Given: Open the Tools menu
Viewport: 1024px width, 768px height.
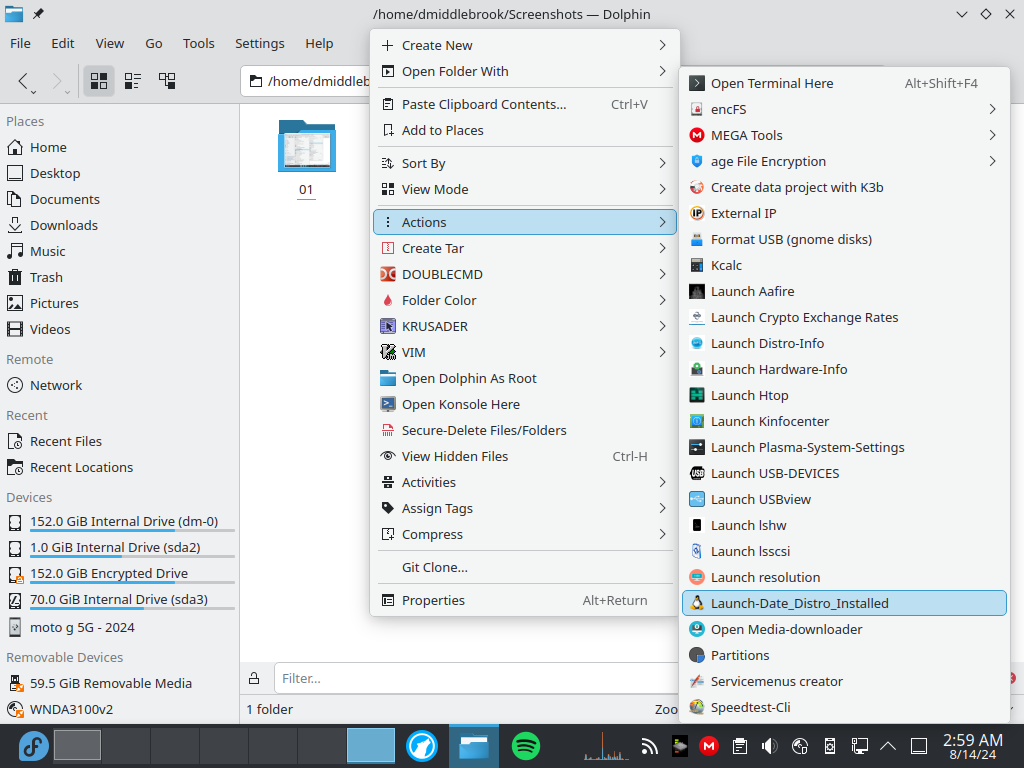Looking at the screenshot, I should click(199, 43).
